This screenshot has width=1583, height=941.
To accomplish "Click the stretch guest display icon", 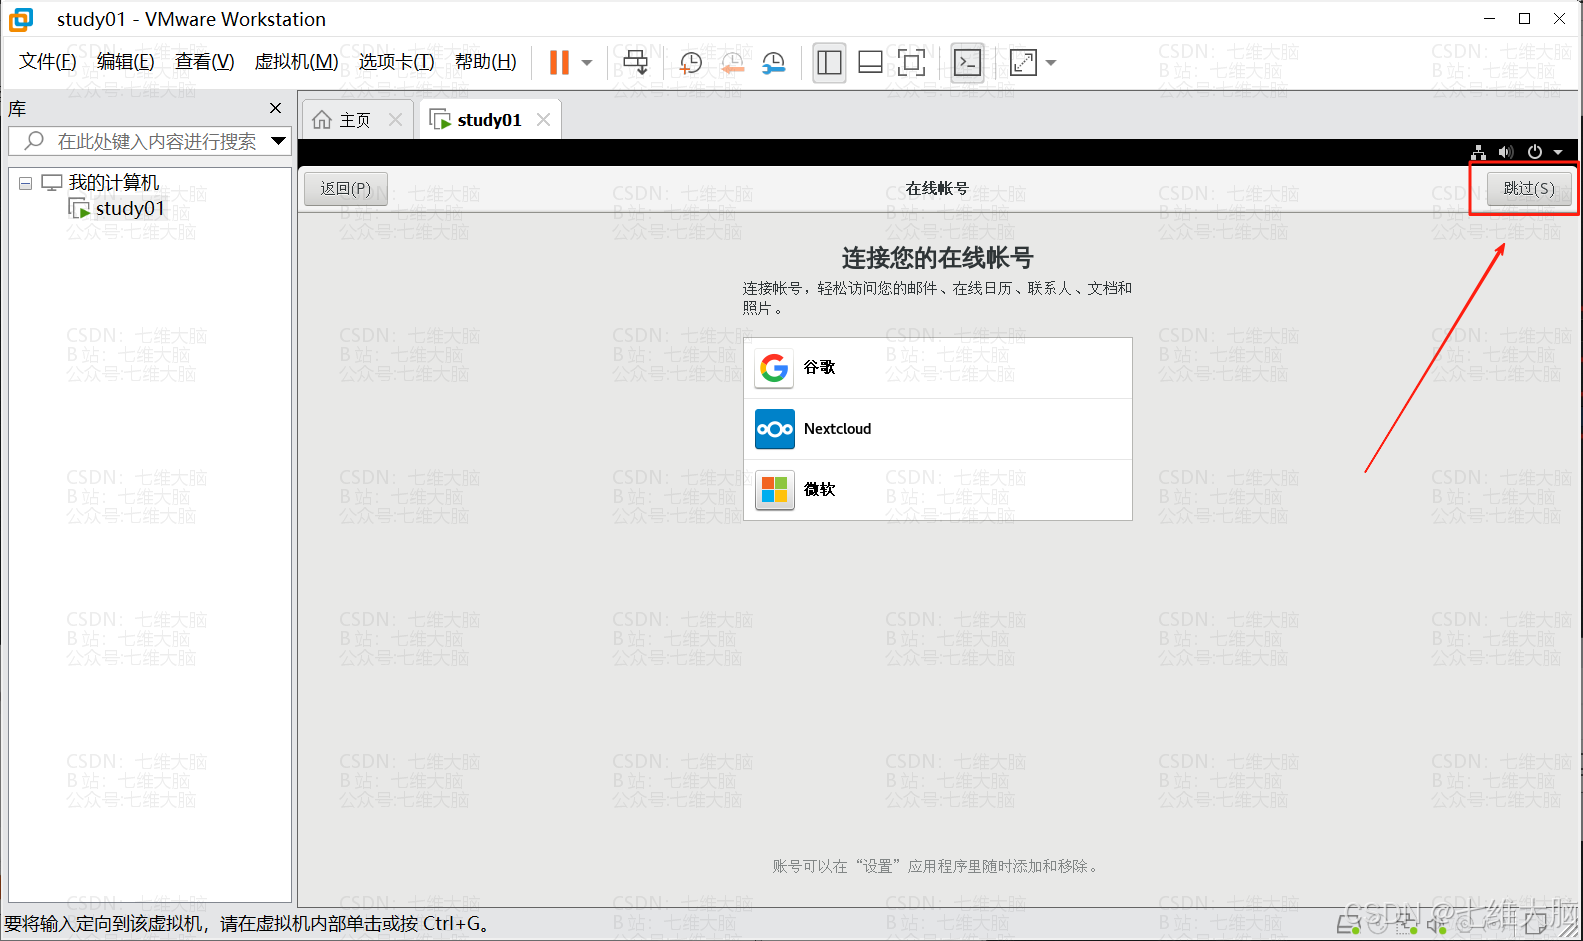I will 1024,63.
